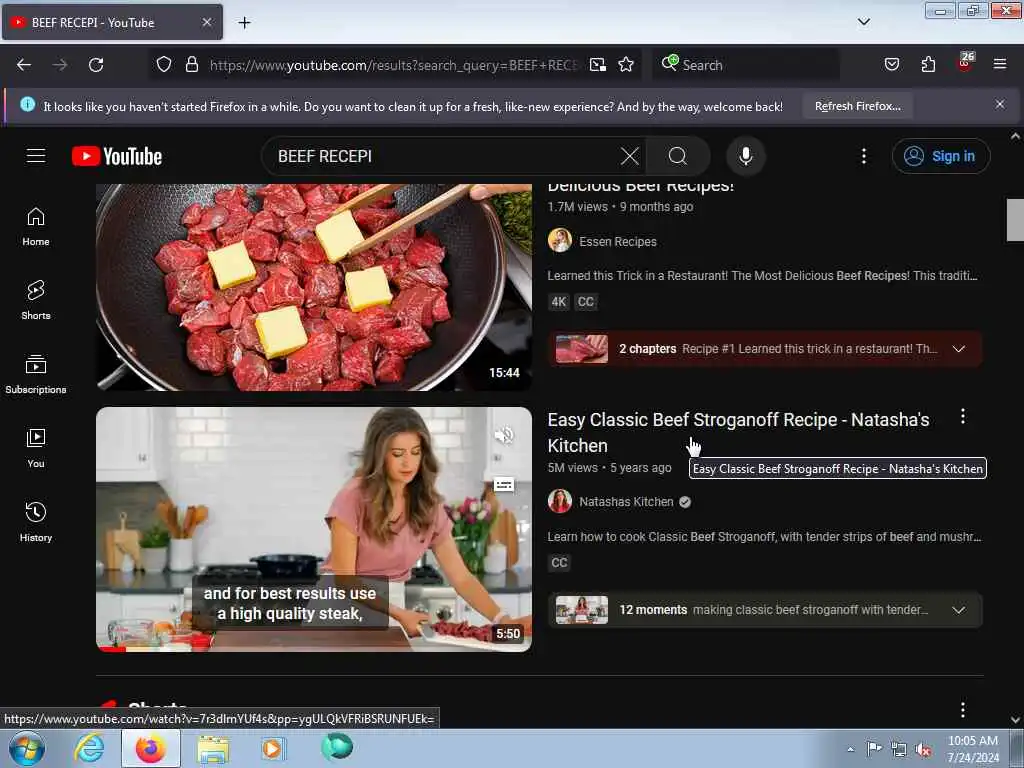
Task: Open the Firefox extensions puzzle icon
Action: coord(928,64)
